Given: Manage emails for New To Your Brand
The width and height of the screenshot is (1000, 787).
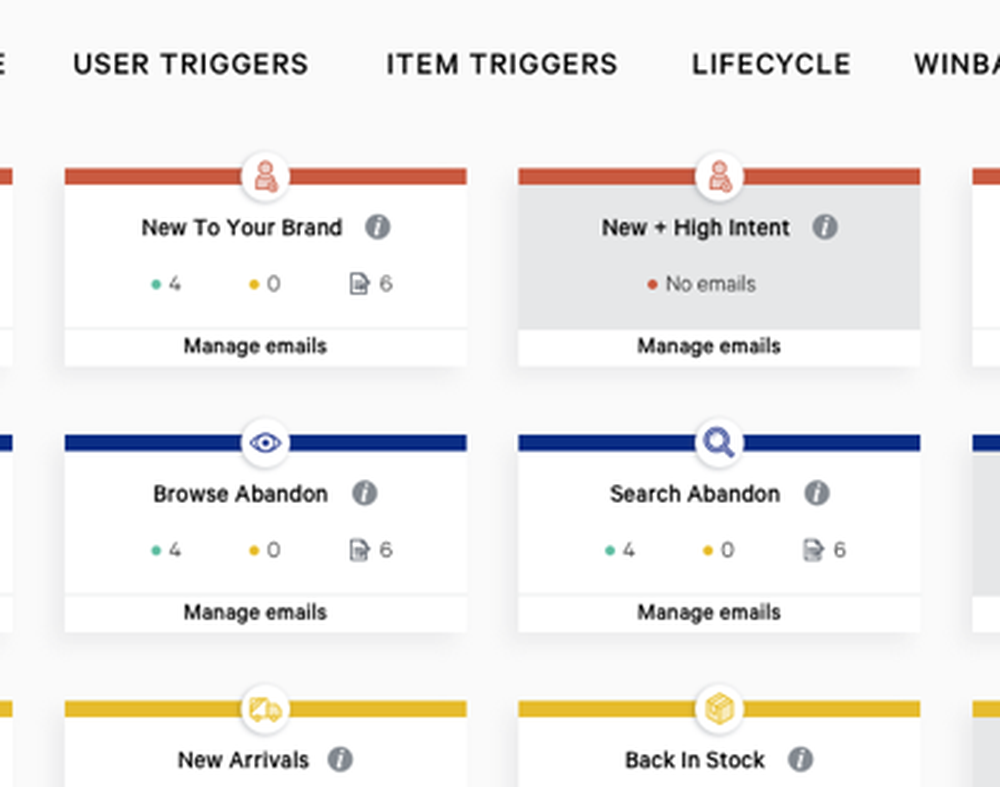Looking at the screenshot, I should (x=255, y=347).
